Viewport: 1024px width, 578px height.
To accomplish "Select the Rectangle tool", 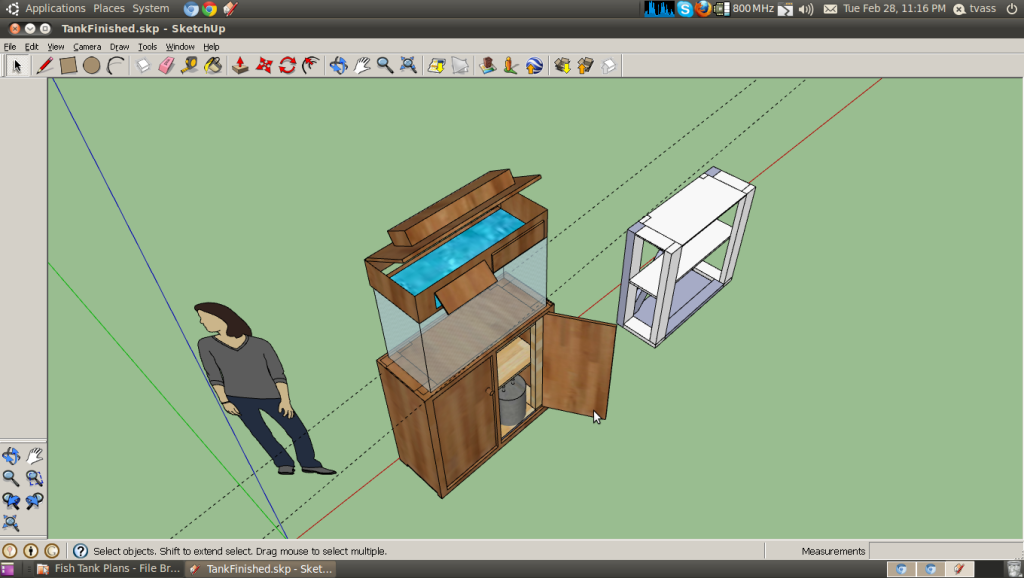I will 68,65.
